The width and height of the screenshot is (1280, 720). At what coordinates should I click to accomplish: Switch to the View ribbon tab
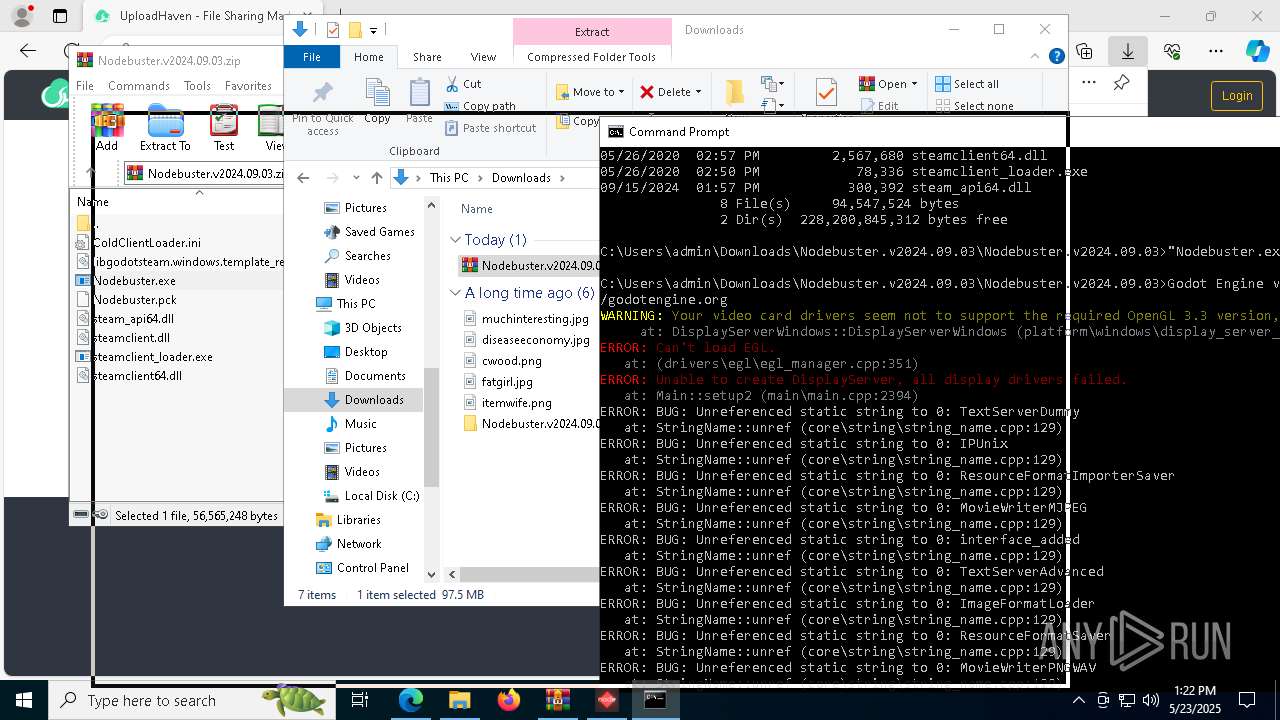pos(483,57)
